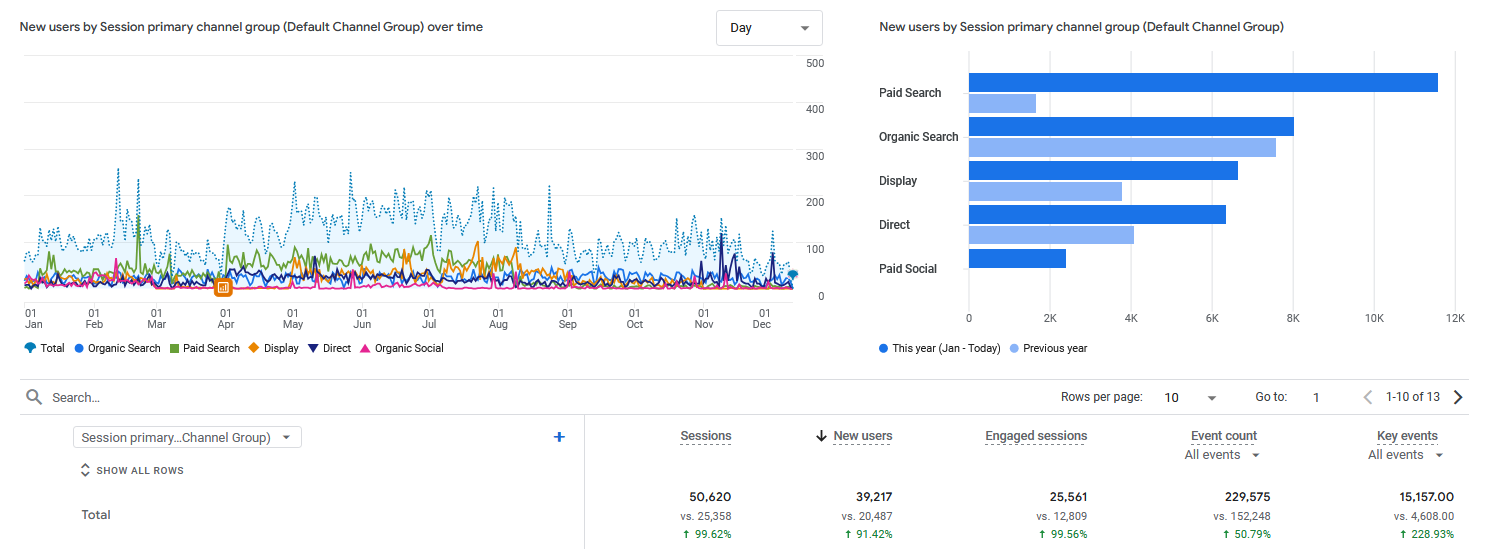Click the plus icon to add dimension

point(559,437)
